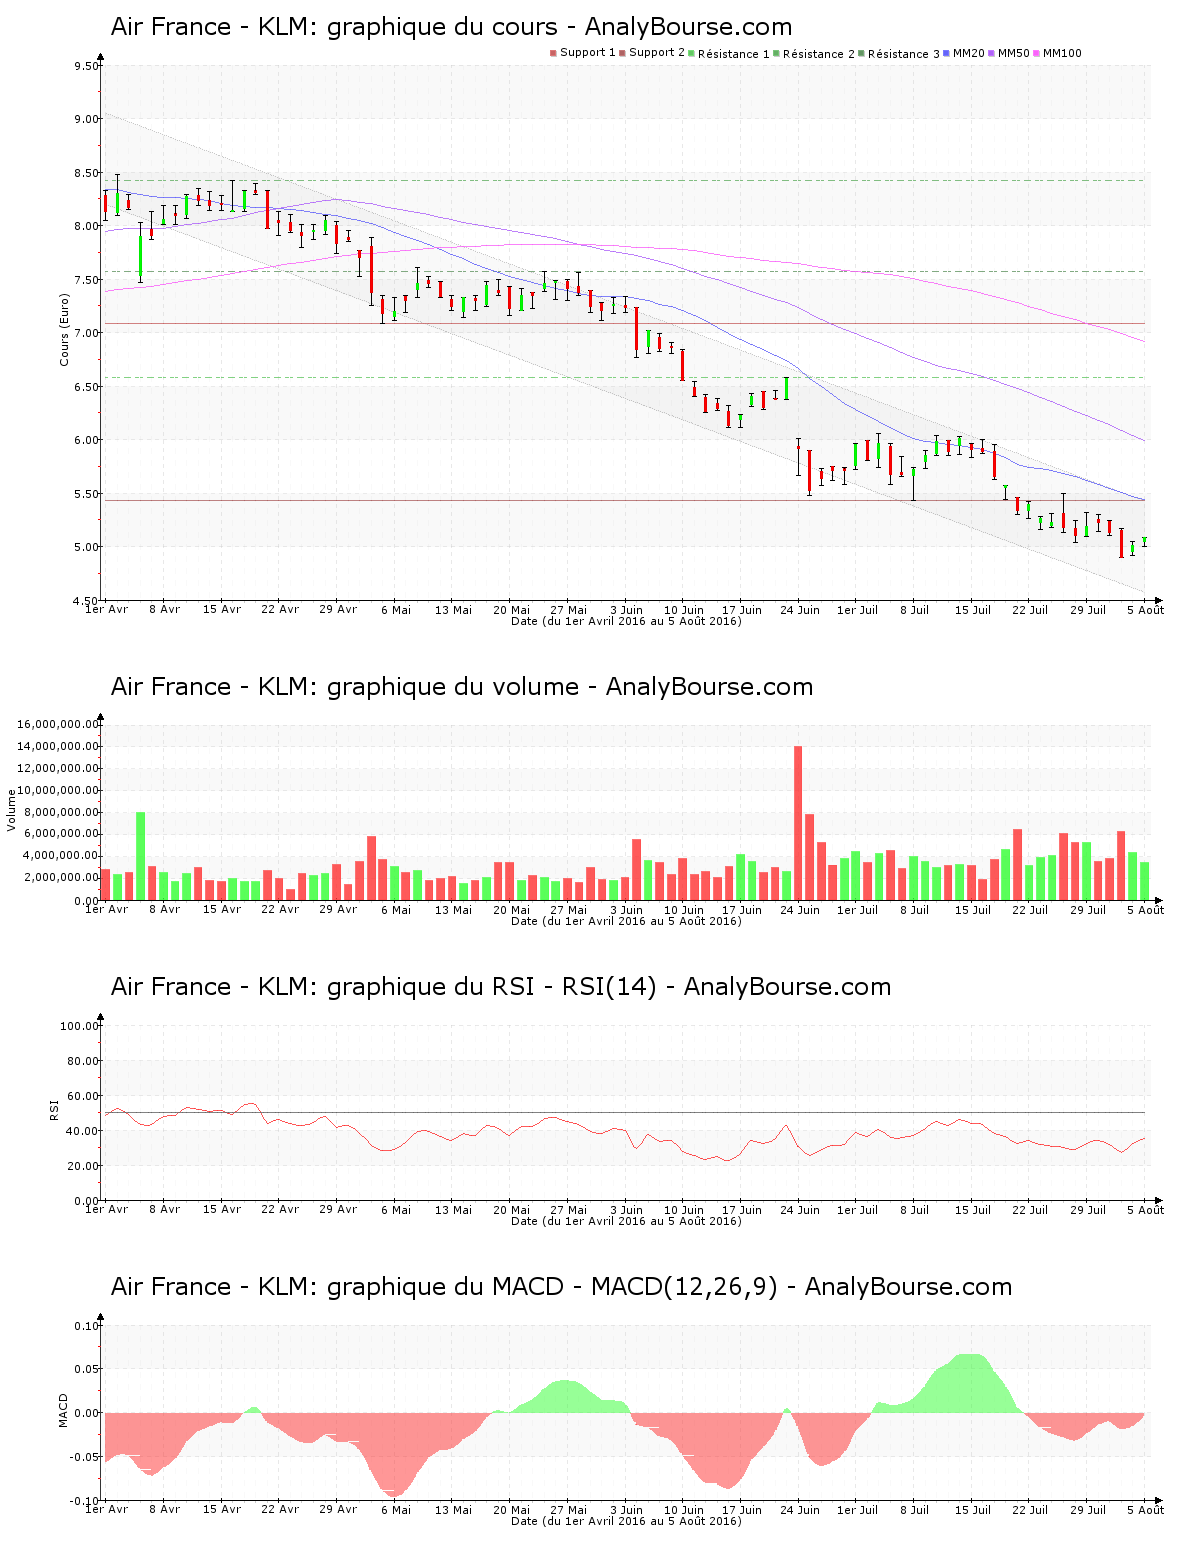This screenshot has width=1200, height=1550.
Task: Select the Résistance 2 legend label
Action: pyautogui.click(x=819, y=54)
